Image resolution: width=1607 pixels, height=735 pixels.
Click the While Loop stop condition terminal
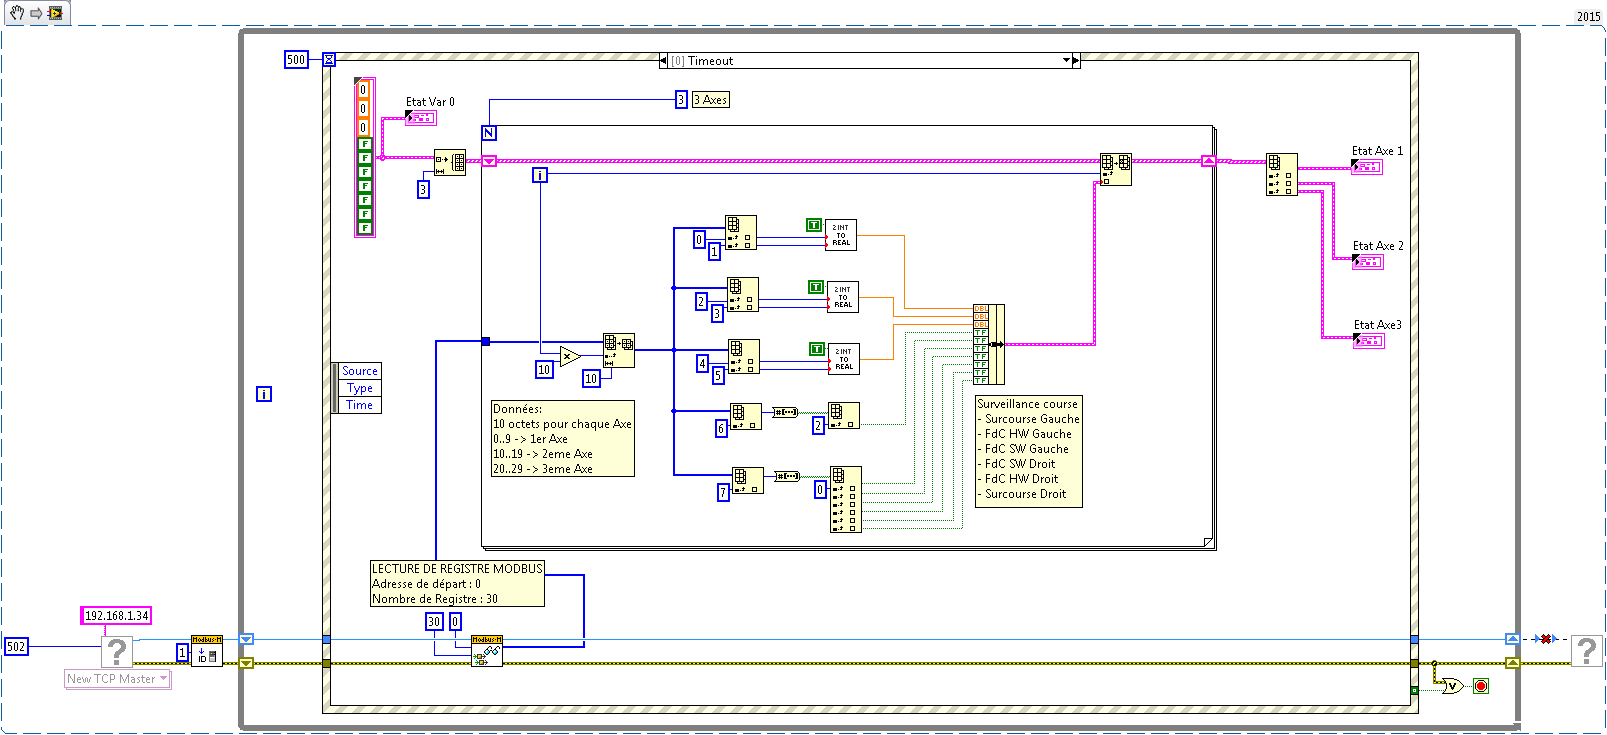[1481, 686]
